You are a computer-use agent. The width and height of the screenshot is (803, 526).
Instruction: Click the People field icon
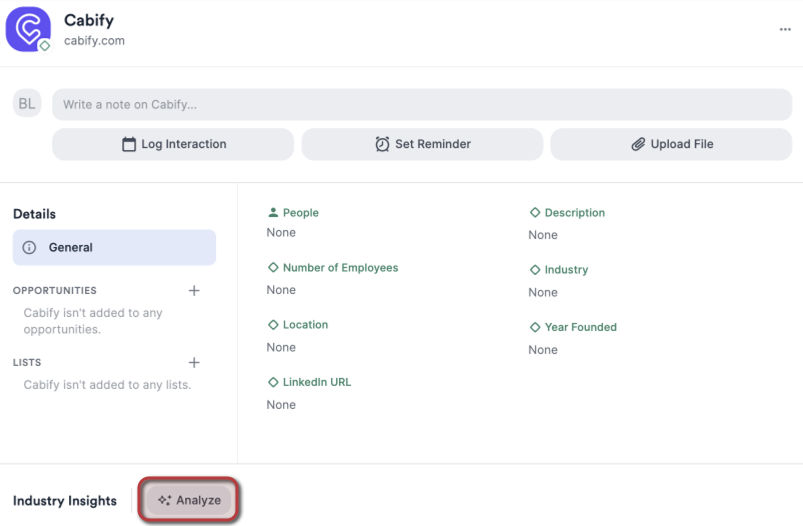click(273, 213)
